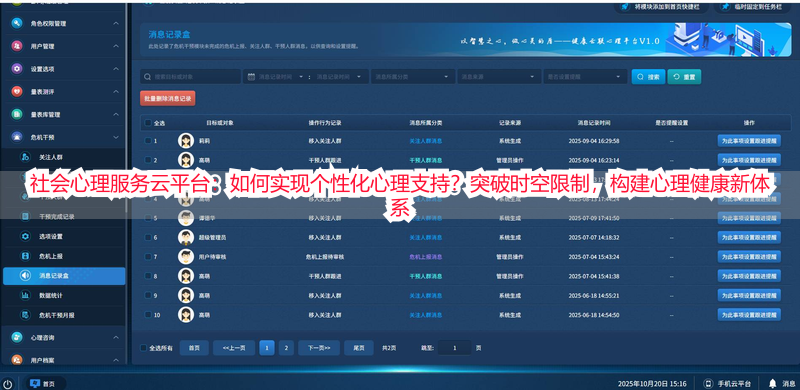Expand 用户管理 menu chevron
The width and height of the screenshot is (800, 390).
tap(116, 46)
